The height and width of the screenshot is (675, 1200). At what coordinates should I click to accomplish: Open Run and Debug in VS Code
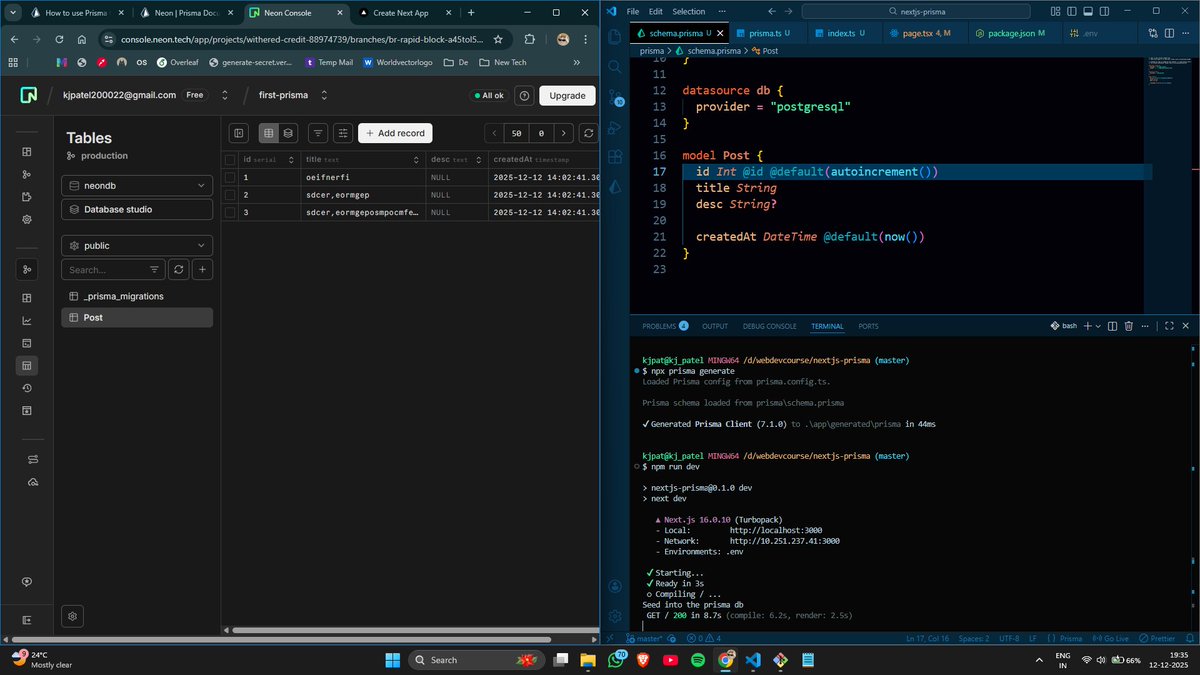617,128
